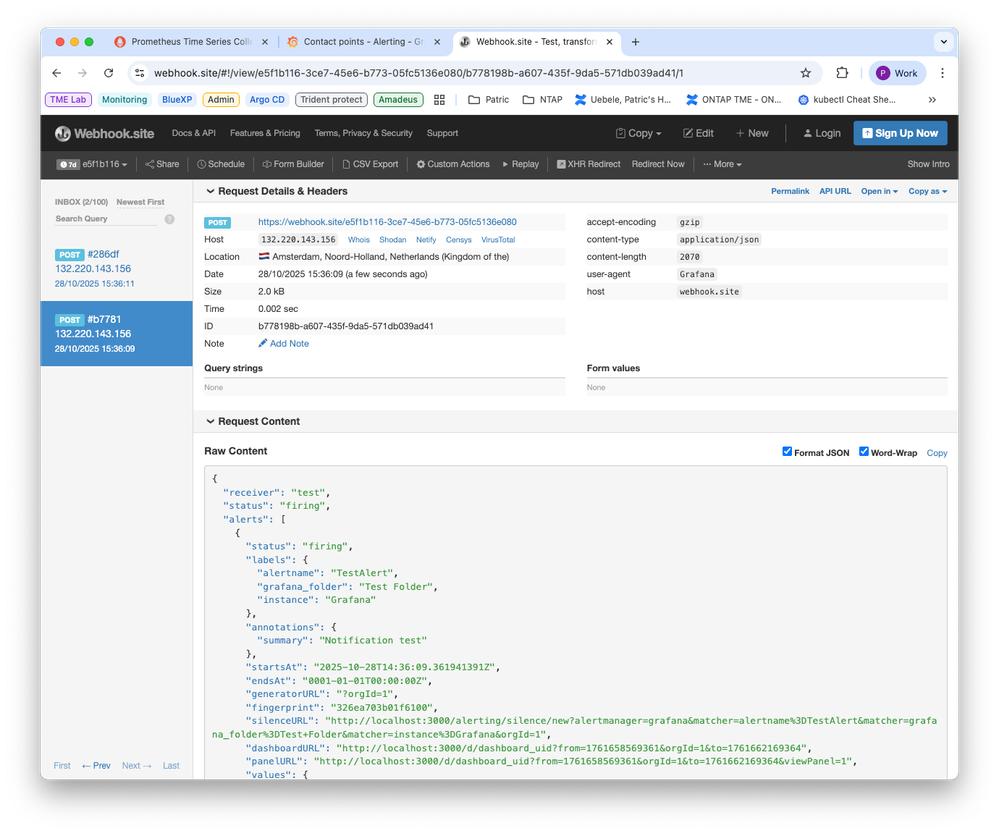The width and height of the screenshot is (999, 833).
Task: Bookmark this page with star icon
Action: click(x=805, y=73)
